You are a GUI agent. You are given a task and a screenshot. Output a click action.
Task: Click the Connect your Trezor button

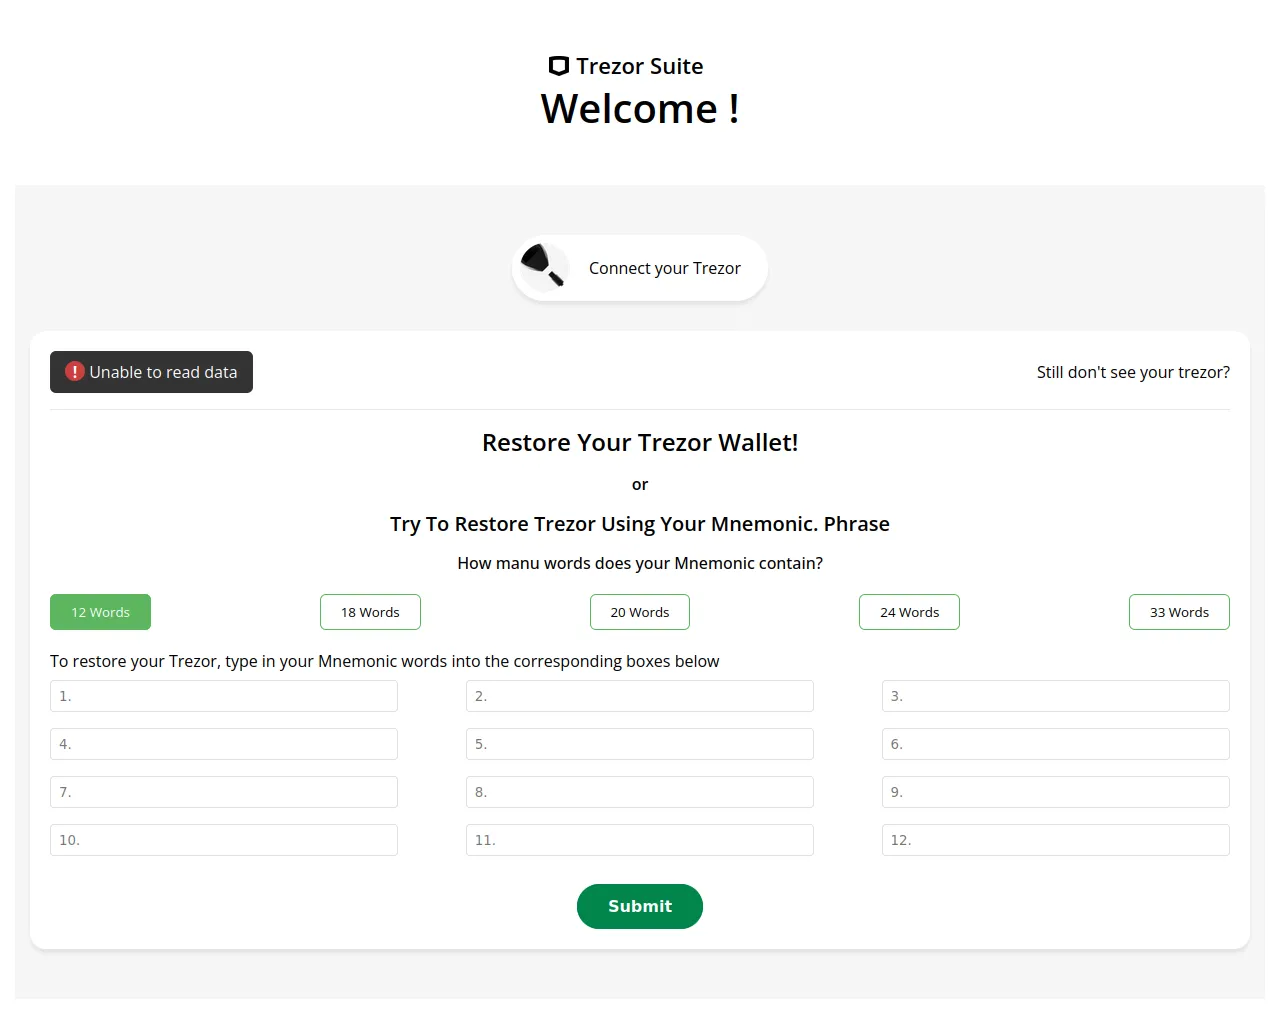pos(640,268)
